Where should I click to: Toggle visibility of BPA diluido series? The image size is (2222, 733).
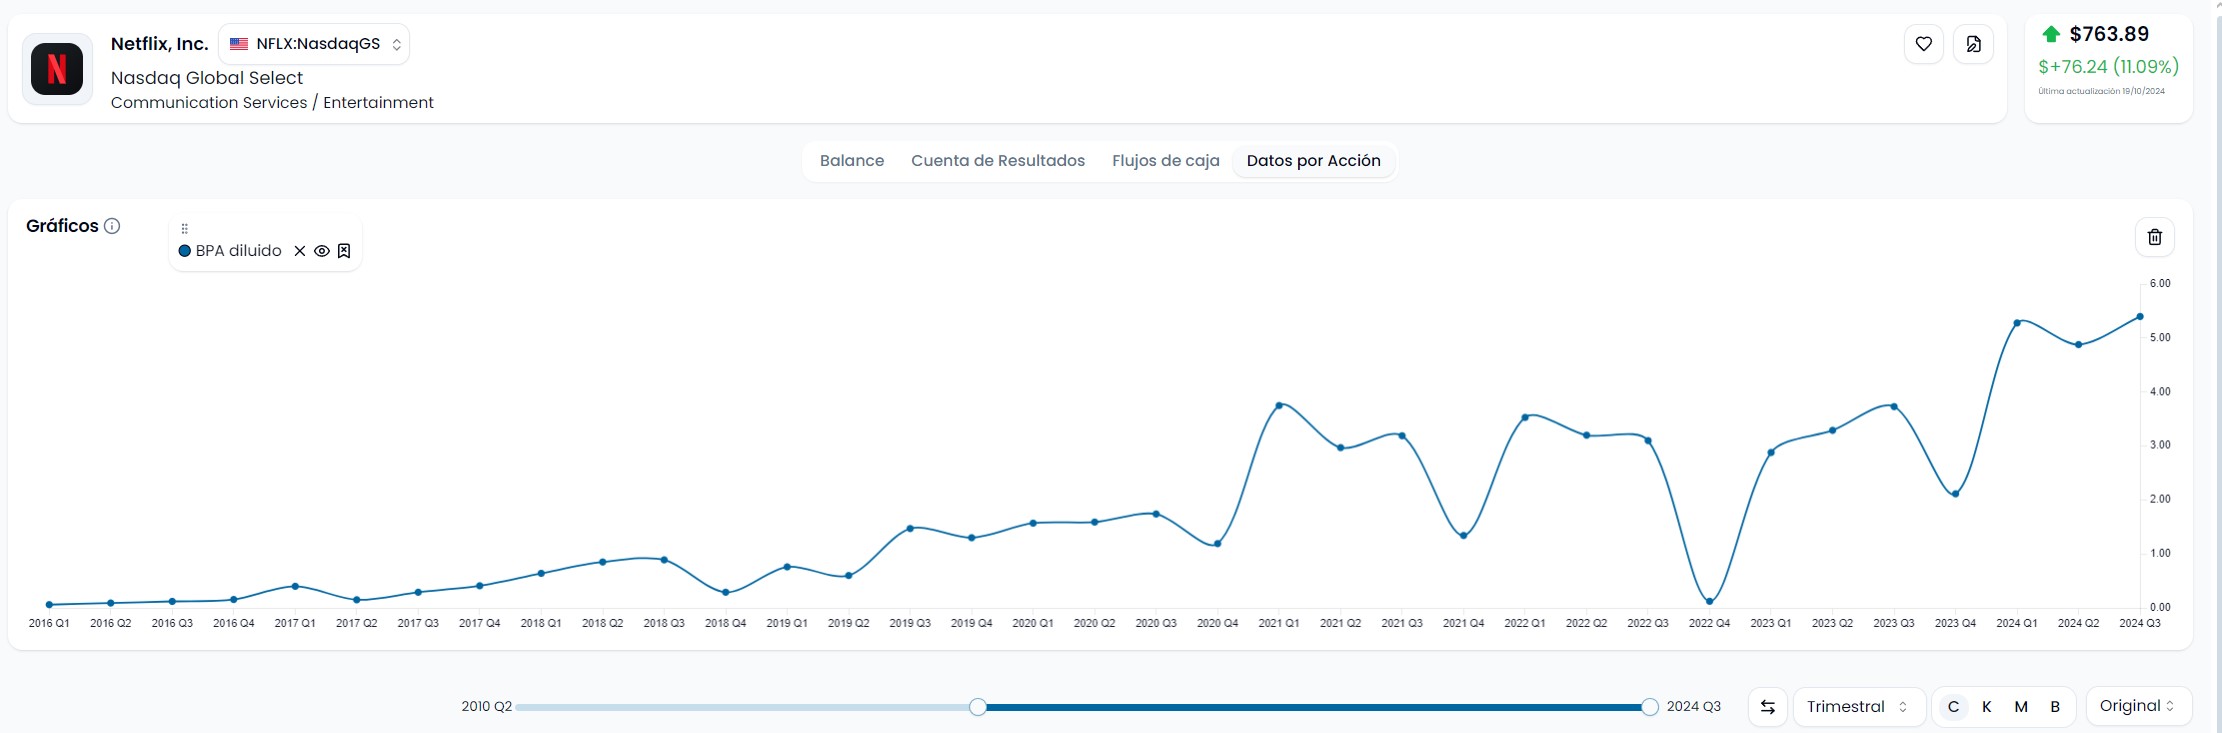(322, 251)
